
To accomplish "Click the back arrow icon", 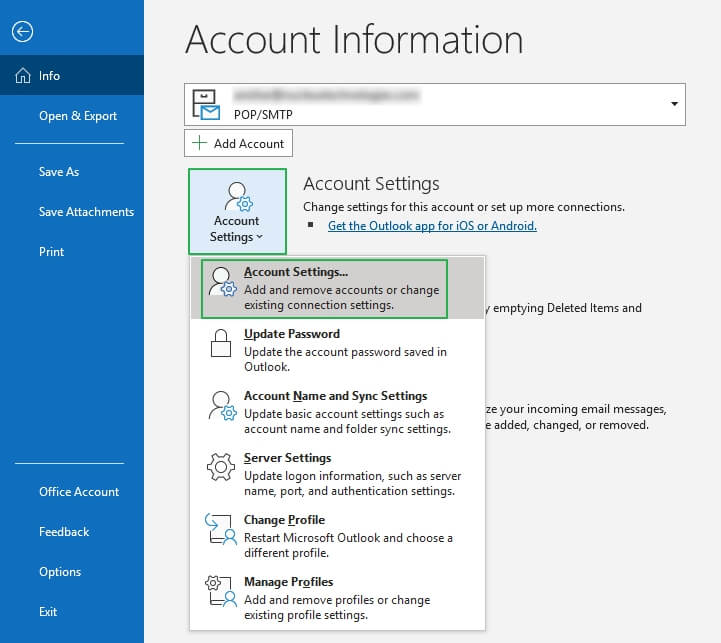I will (x=22, y=32).
